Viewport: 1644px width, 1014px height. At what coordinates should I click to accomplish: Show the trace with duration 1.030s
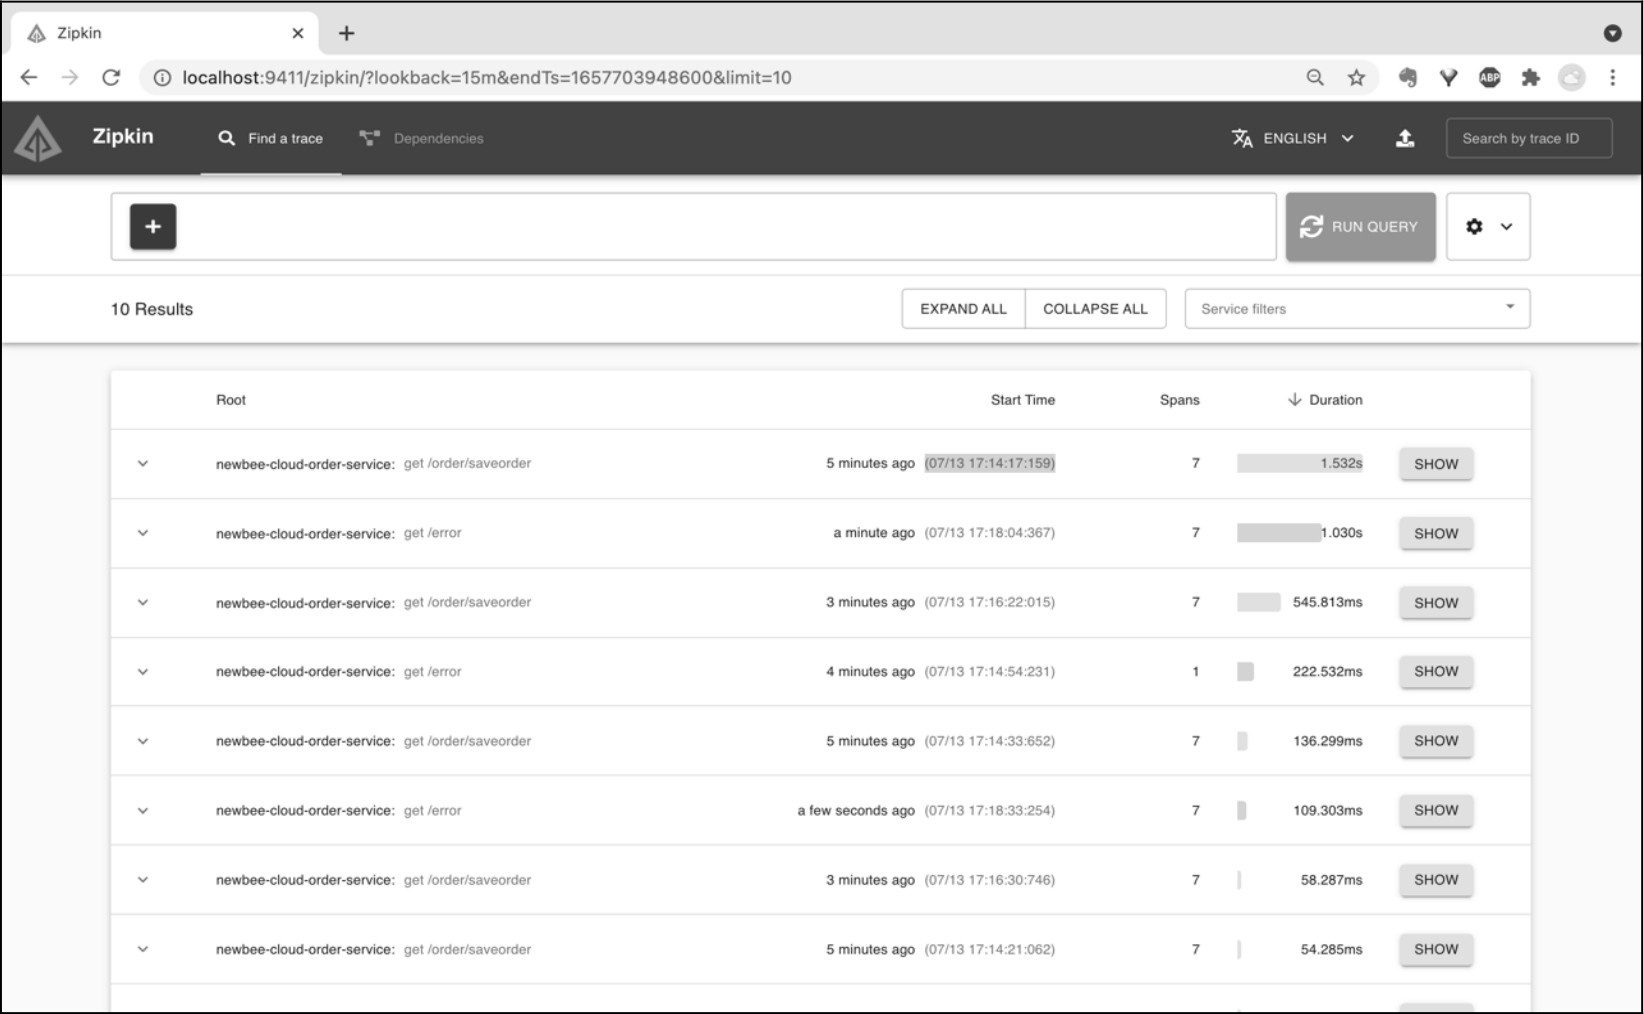click(x=1436, y=533)
